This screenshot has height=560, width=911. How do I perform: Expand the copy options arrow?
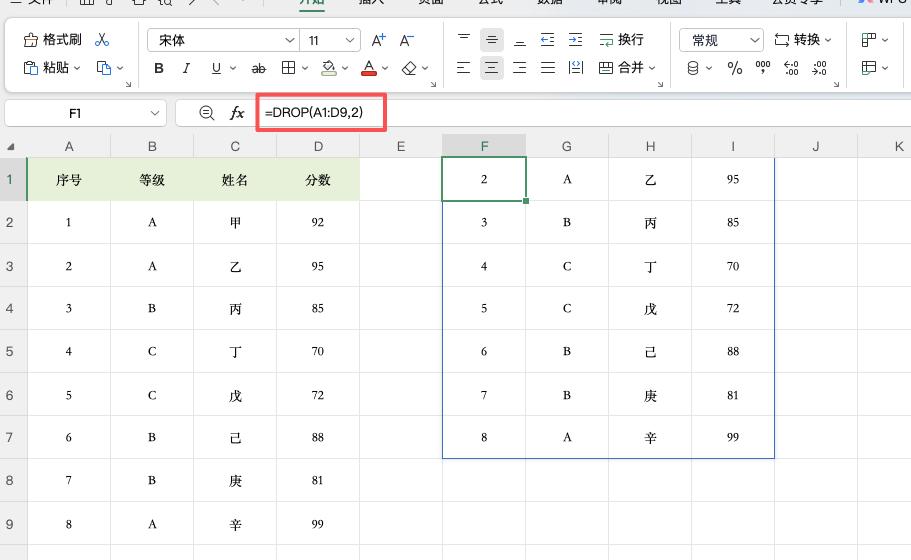tap(120, 68)
